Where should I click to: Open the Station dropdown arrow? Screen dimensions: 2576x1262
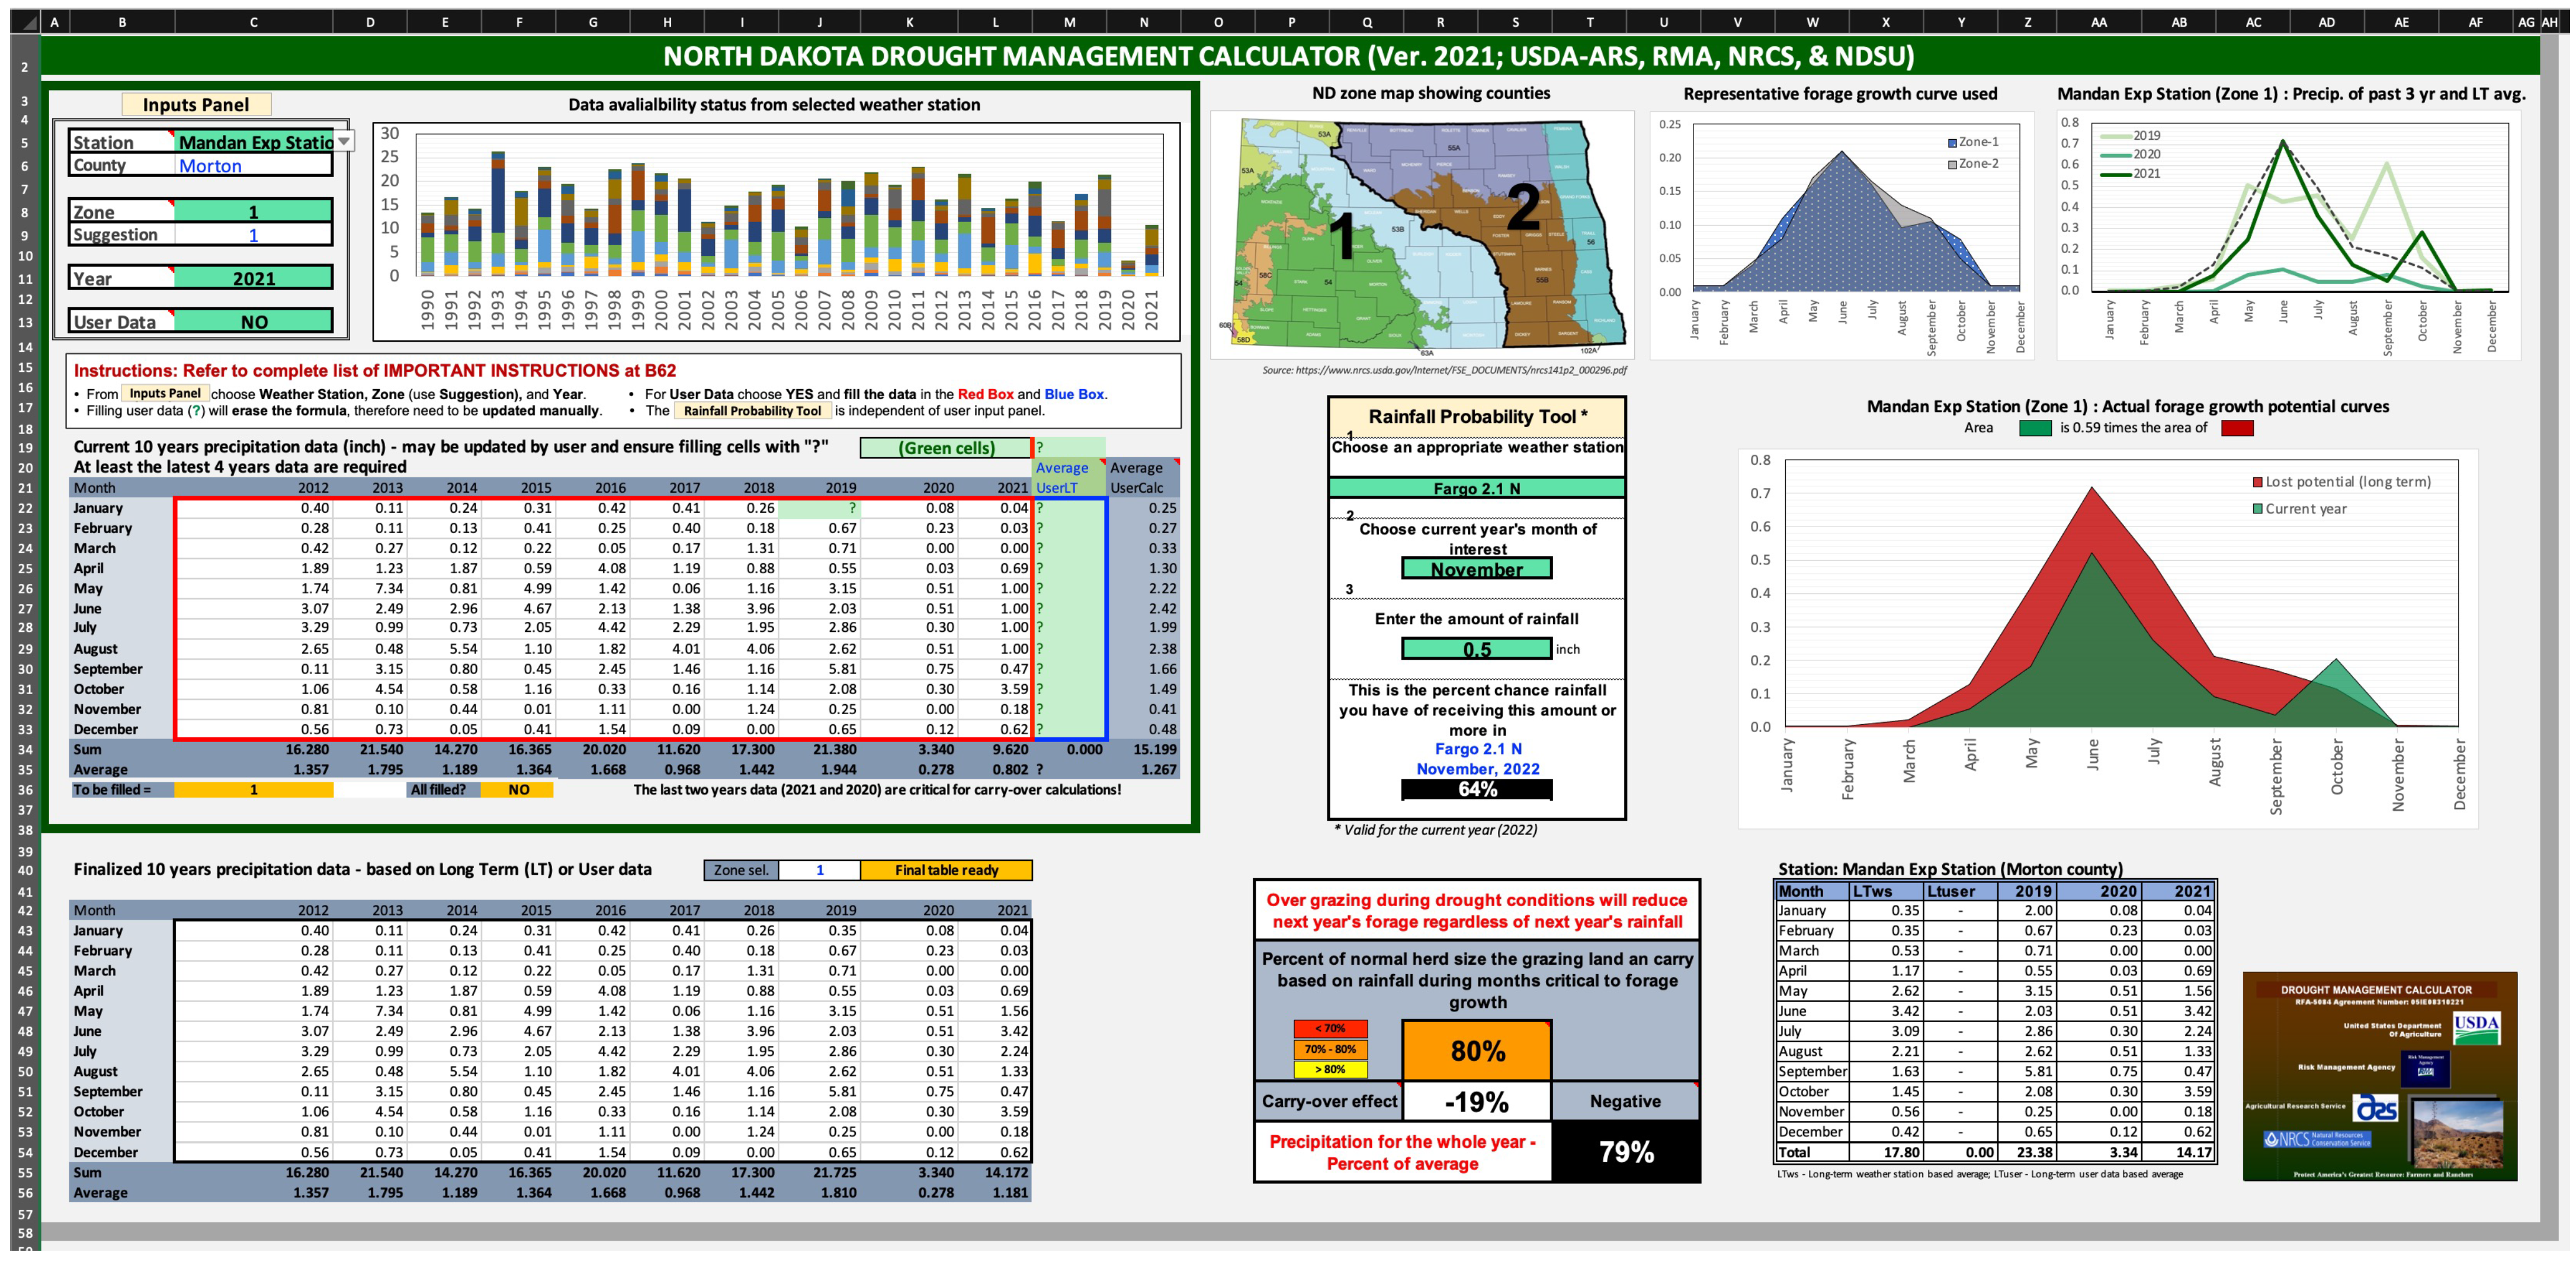(x=343, y=142)
